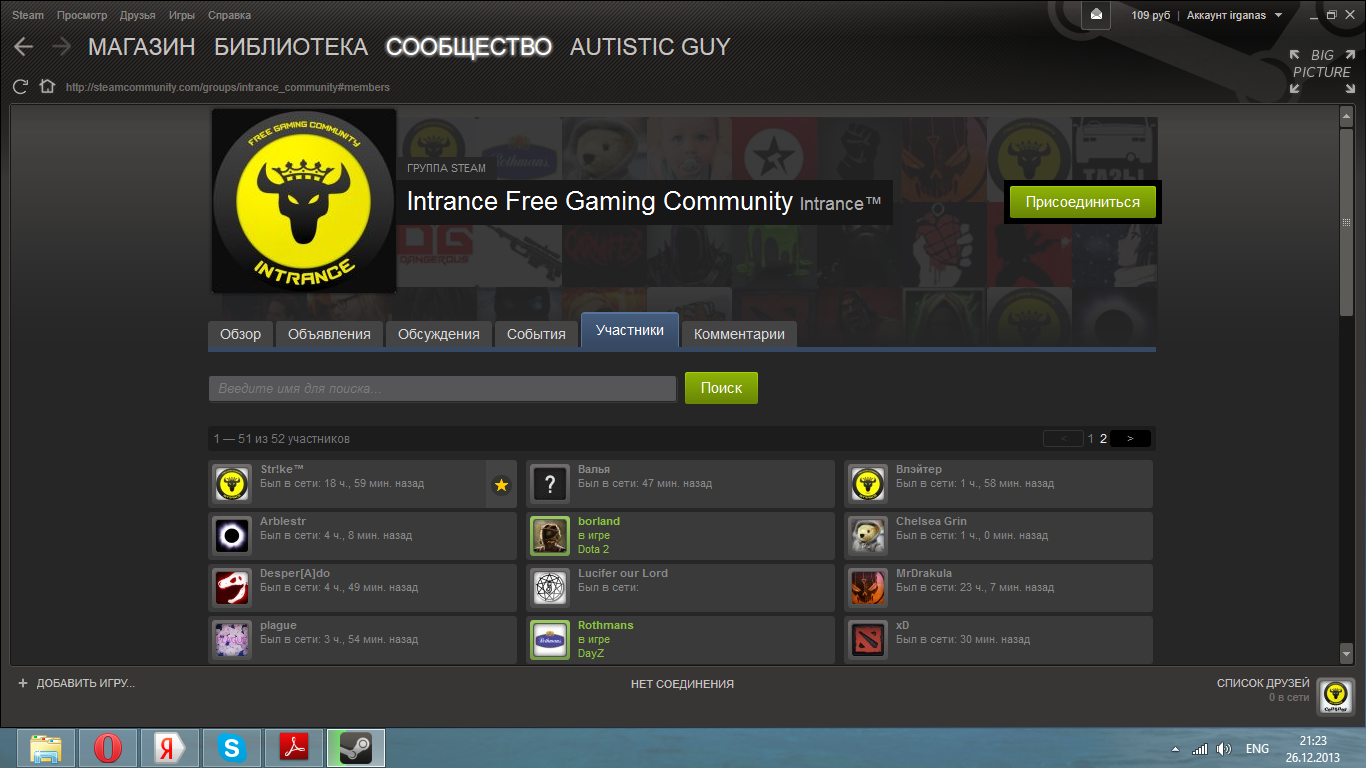1366x768 pixels.
Task: Click the page scrollbar down arrow
Action: point(1346,652)
